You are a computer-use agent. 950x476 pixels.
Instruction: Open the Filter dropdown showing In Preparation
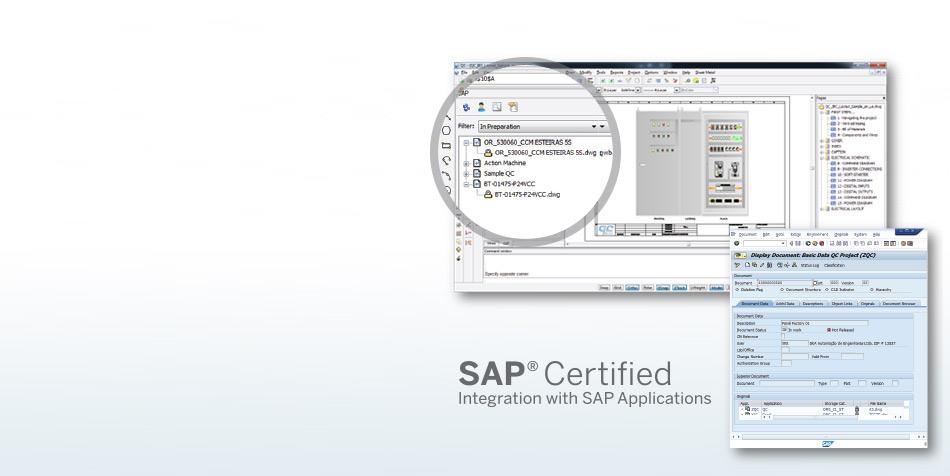(542, 127)
